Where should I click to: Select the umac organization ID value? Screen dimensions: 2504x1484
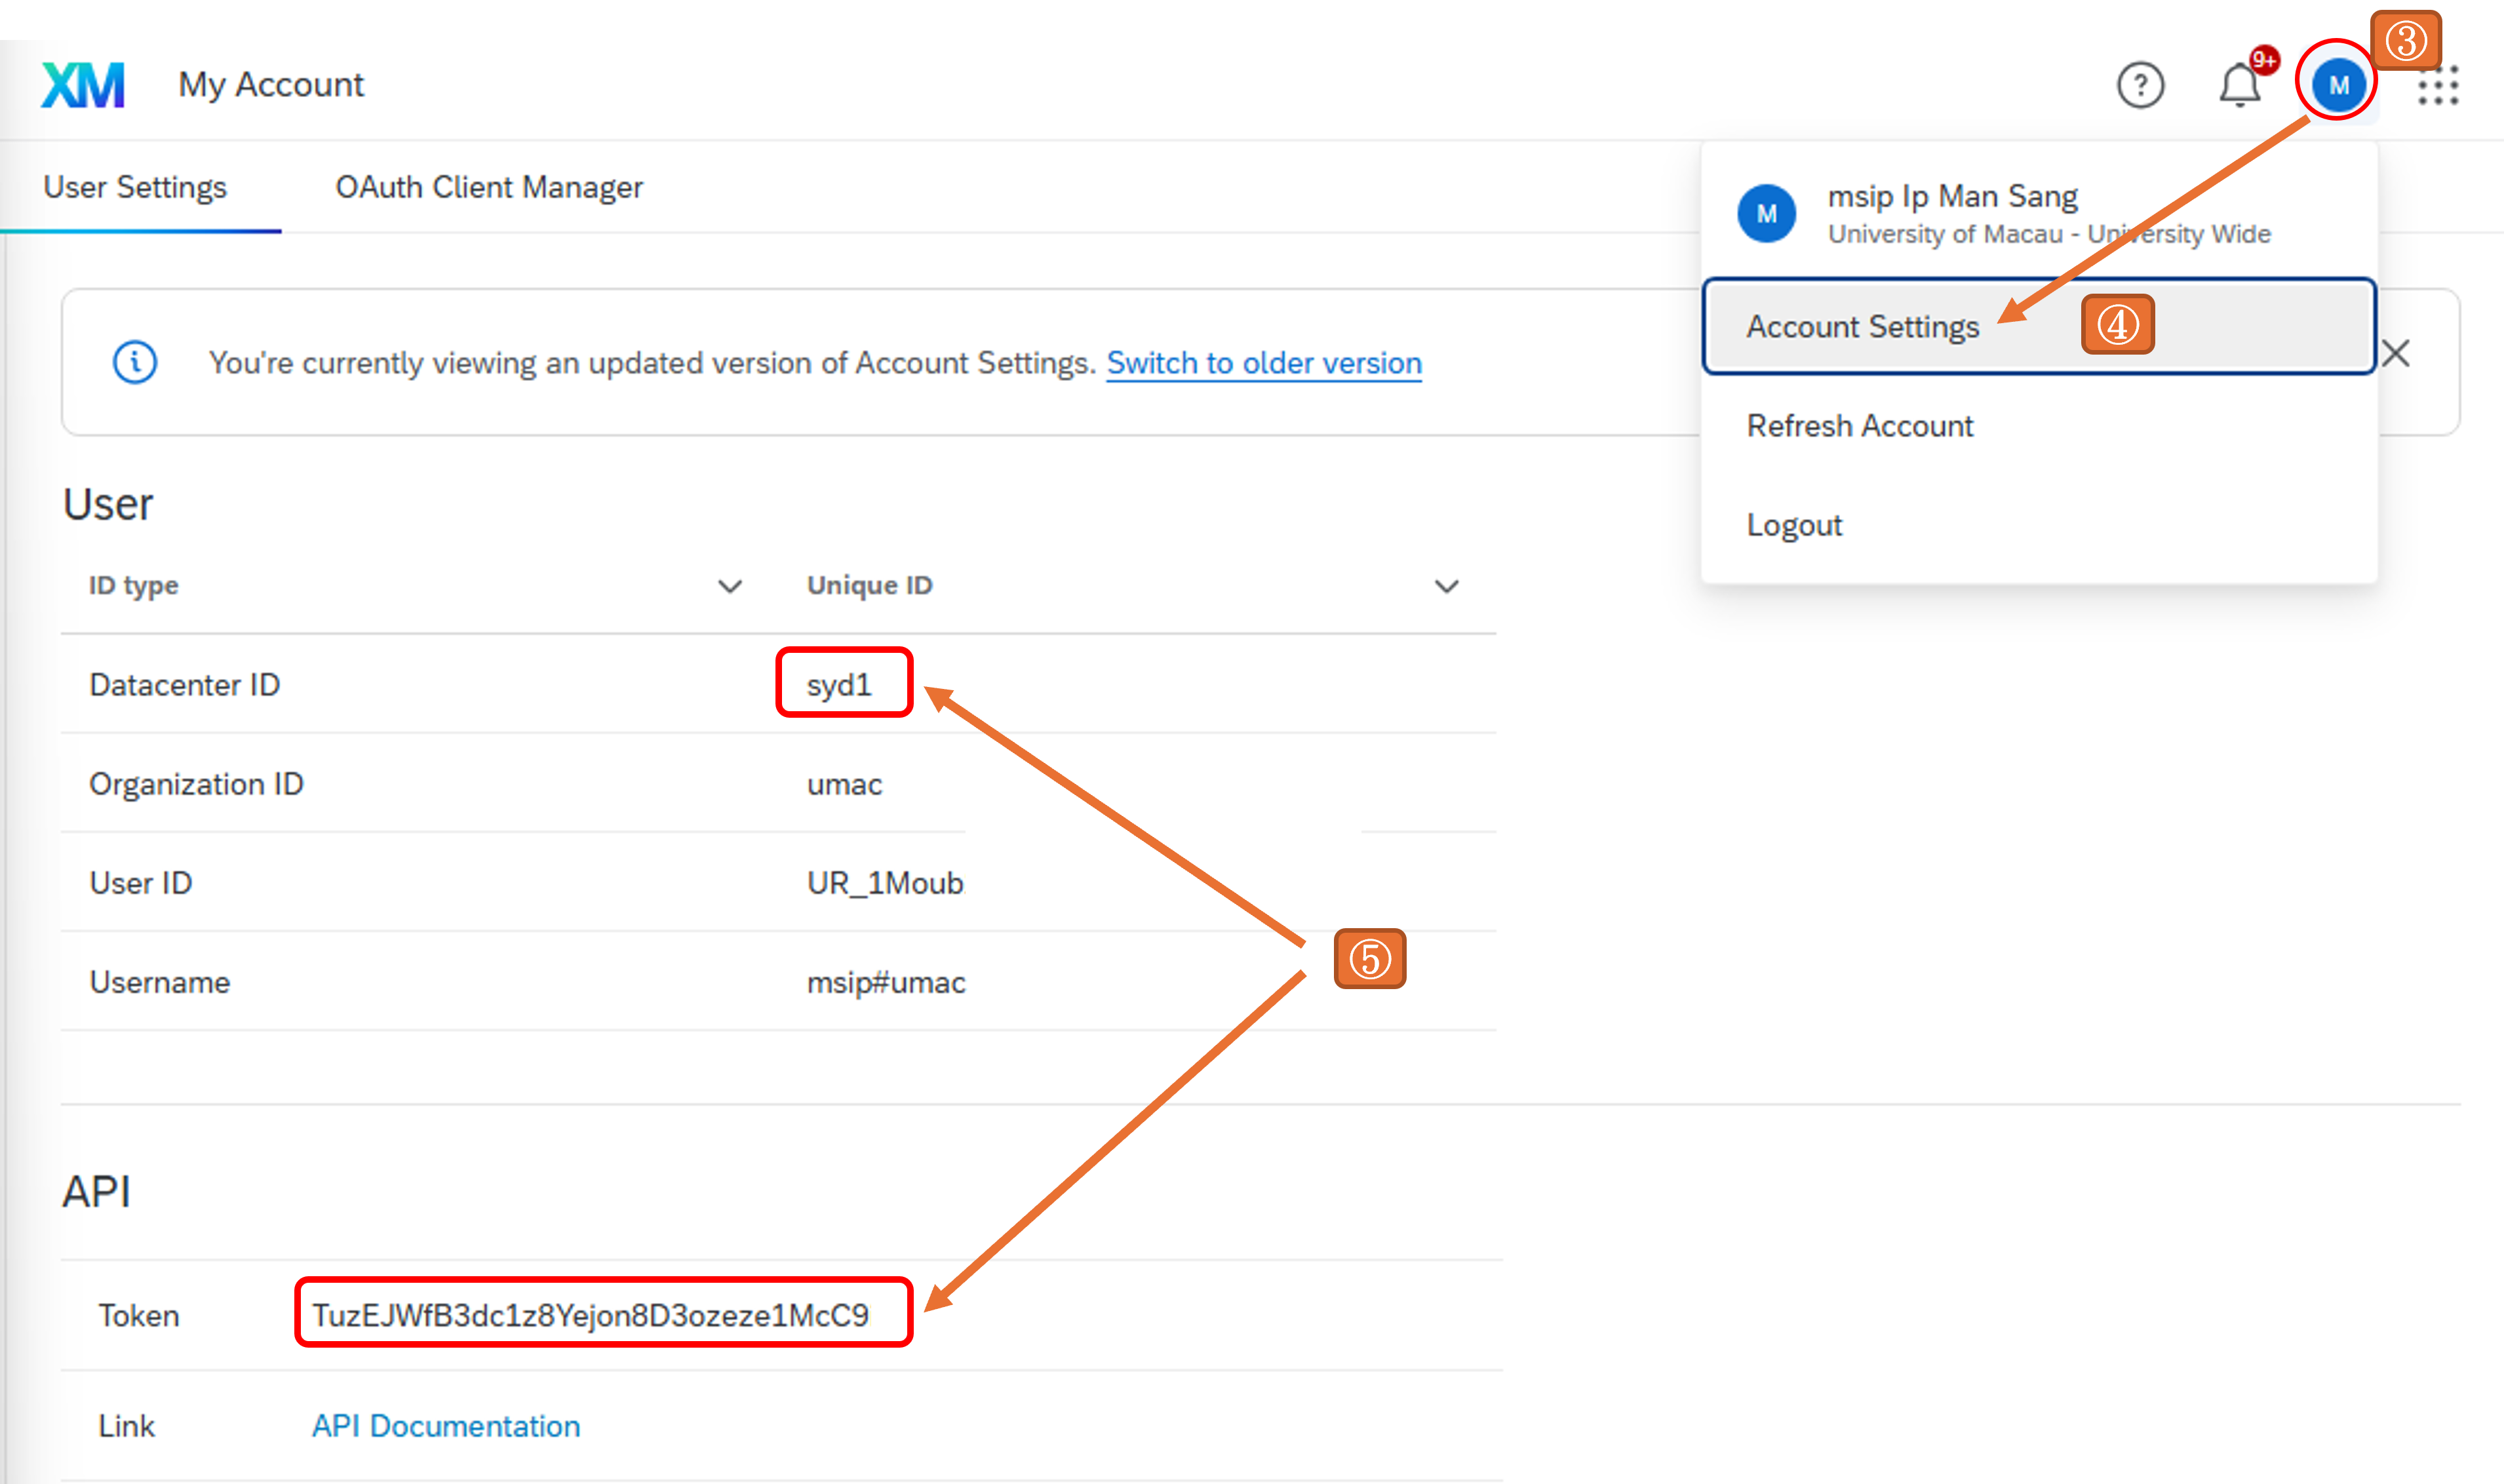(x=844, y=785)
